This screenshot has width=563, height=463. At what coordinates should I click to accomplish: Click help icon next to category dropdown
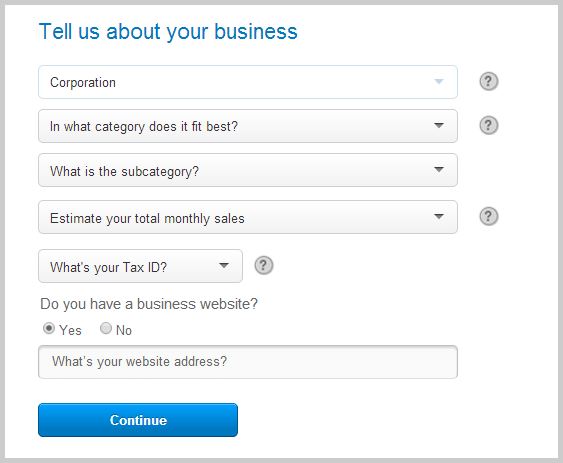(489, 125)
